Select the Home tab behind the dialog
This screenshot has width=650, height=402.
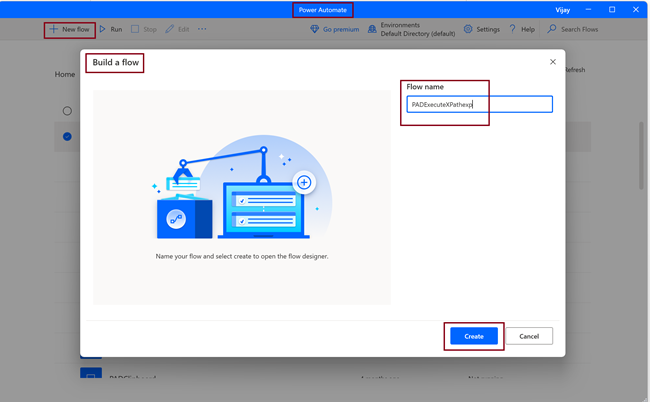(65, 75)
